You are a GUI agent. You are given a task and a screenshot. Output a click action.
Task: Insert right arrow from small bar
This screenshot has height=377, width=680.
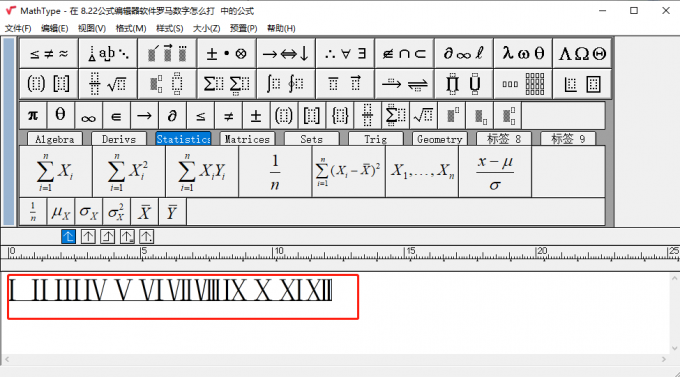pos(144,116)
